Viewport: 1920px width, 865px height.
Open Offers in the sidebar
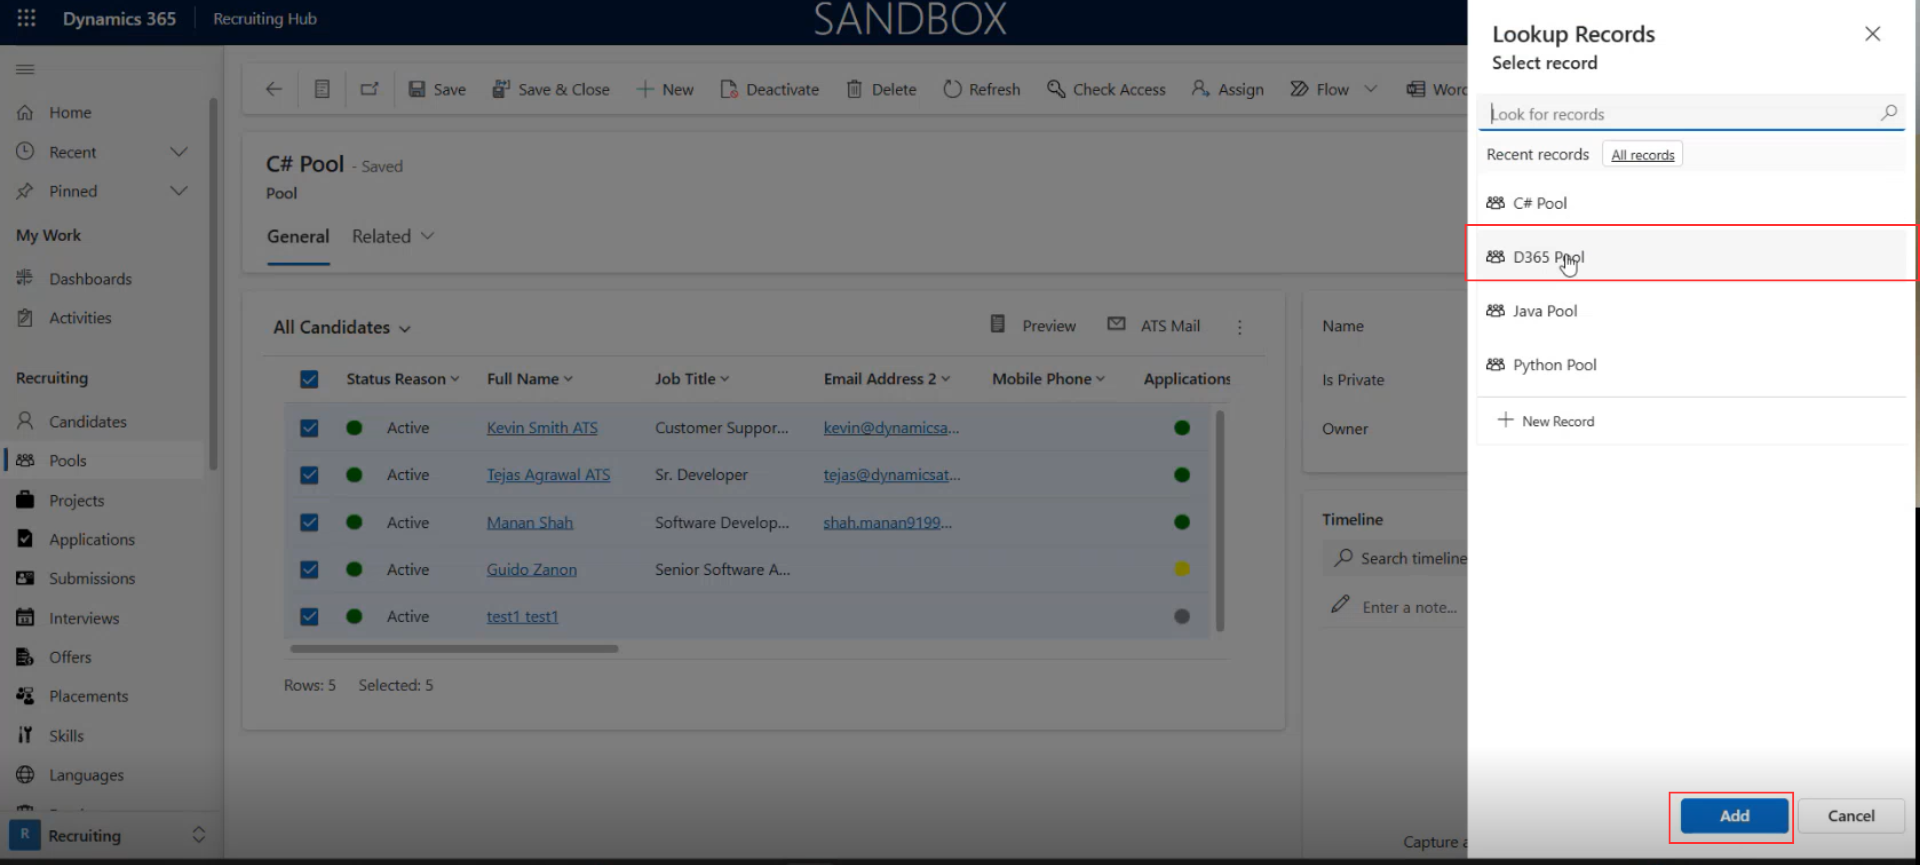(x=70, y=657)
